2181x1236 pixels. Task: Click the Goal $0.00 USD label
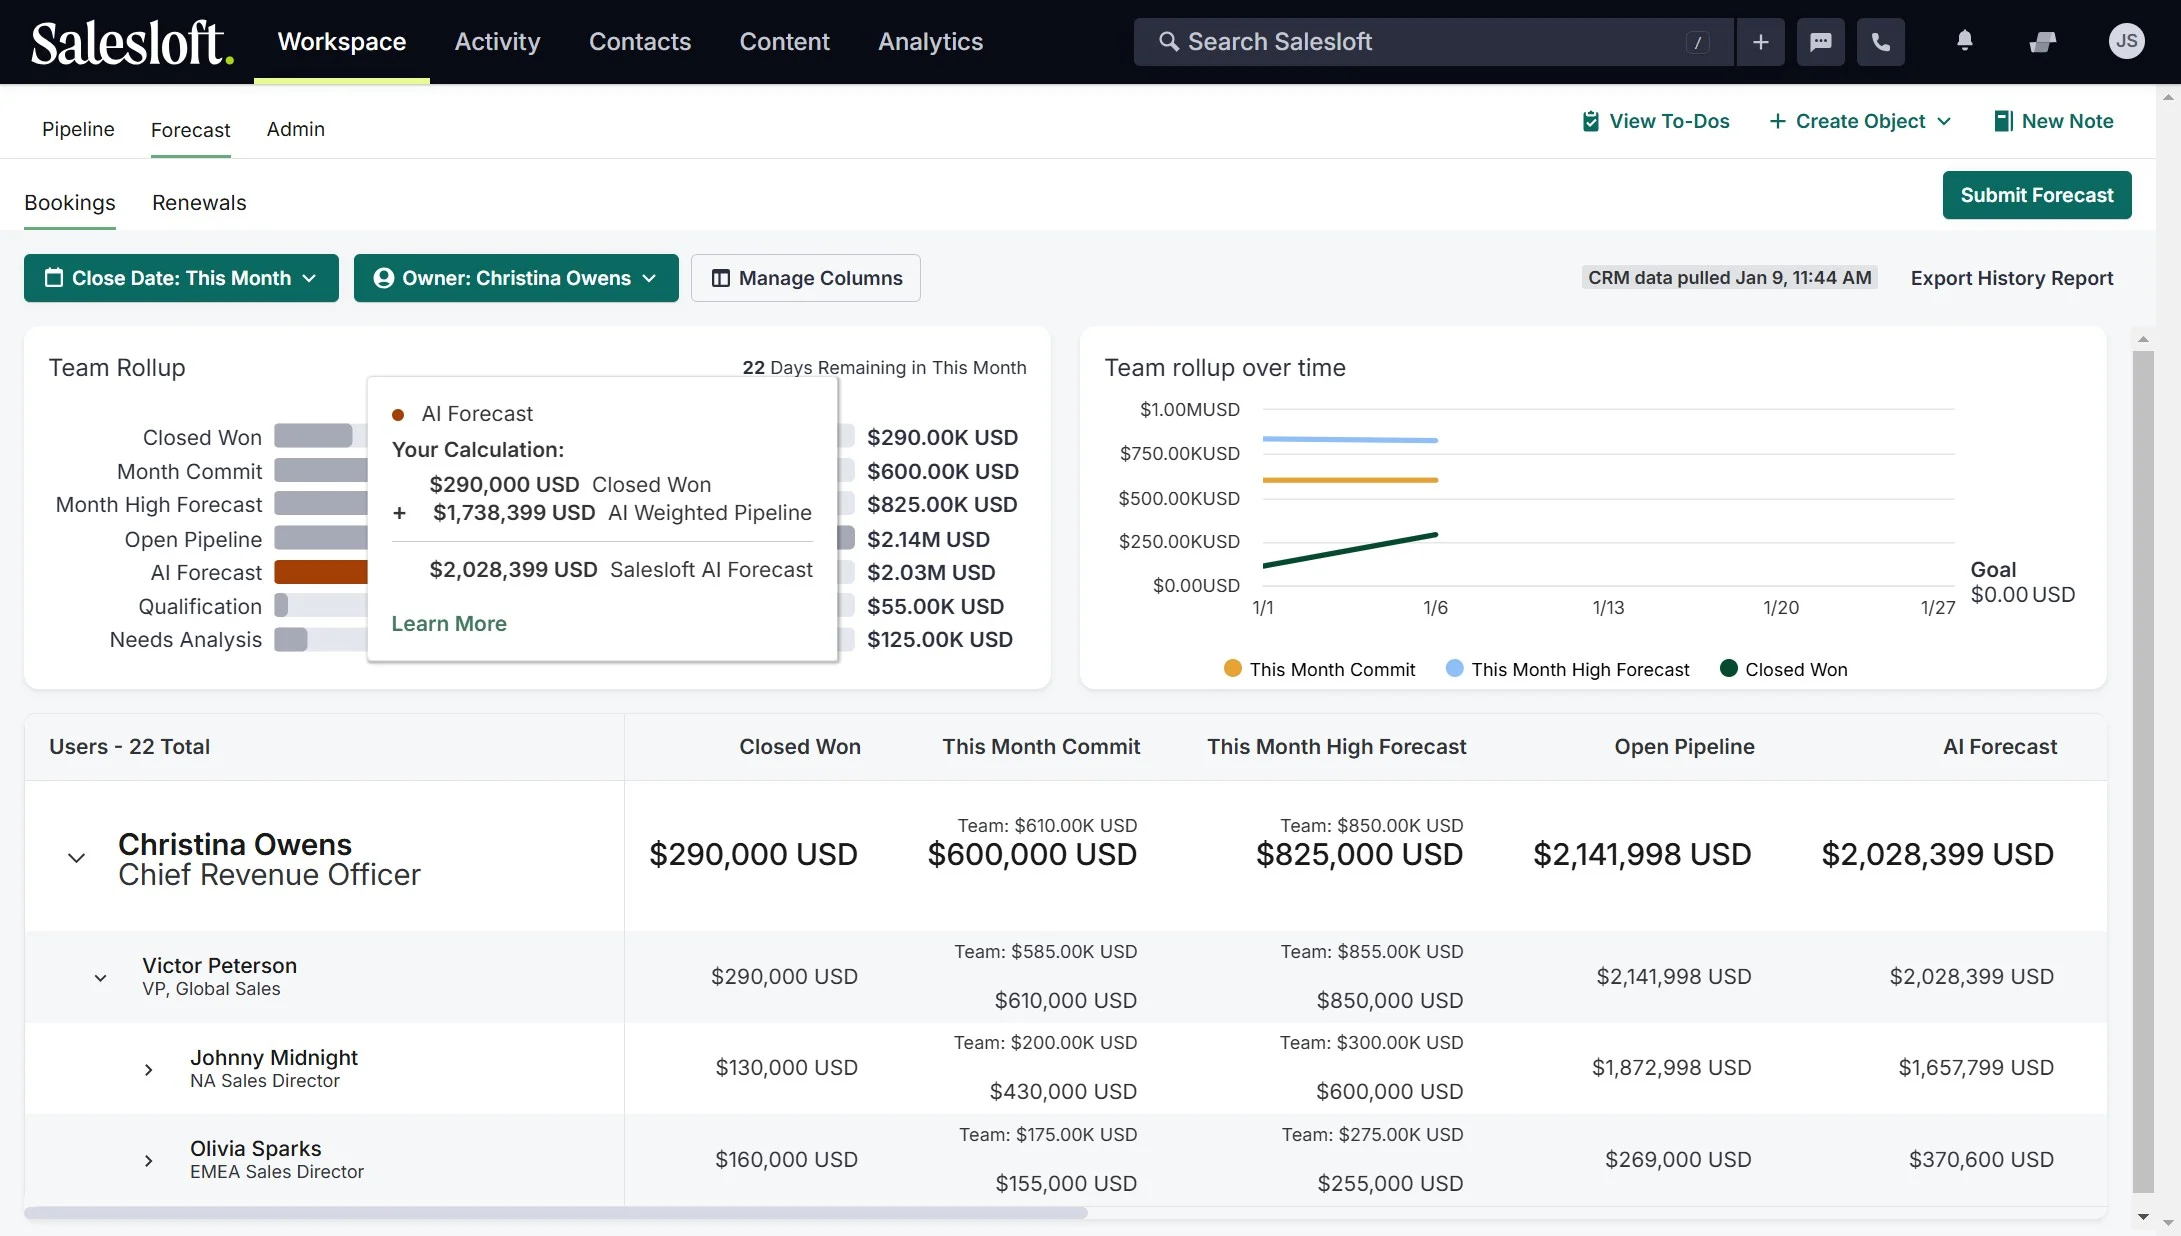(2022, 582)
